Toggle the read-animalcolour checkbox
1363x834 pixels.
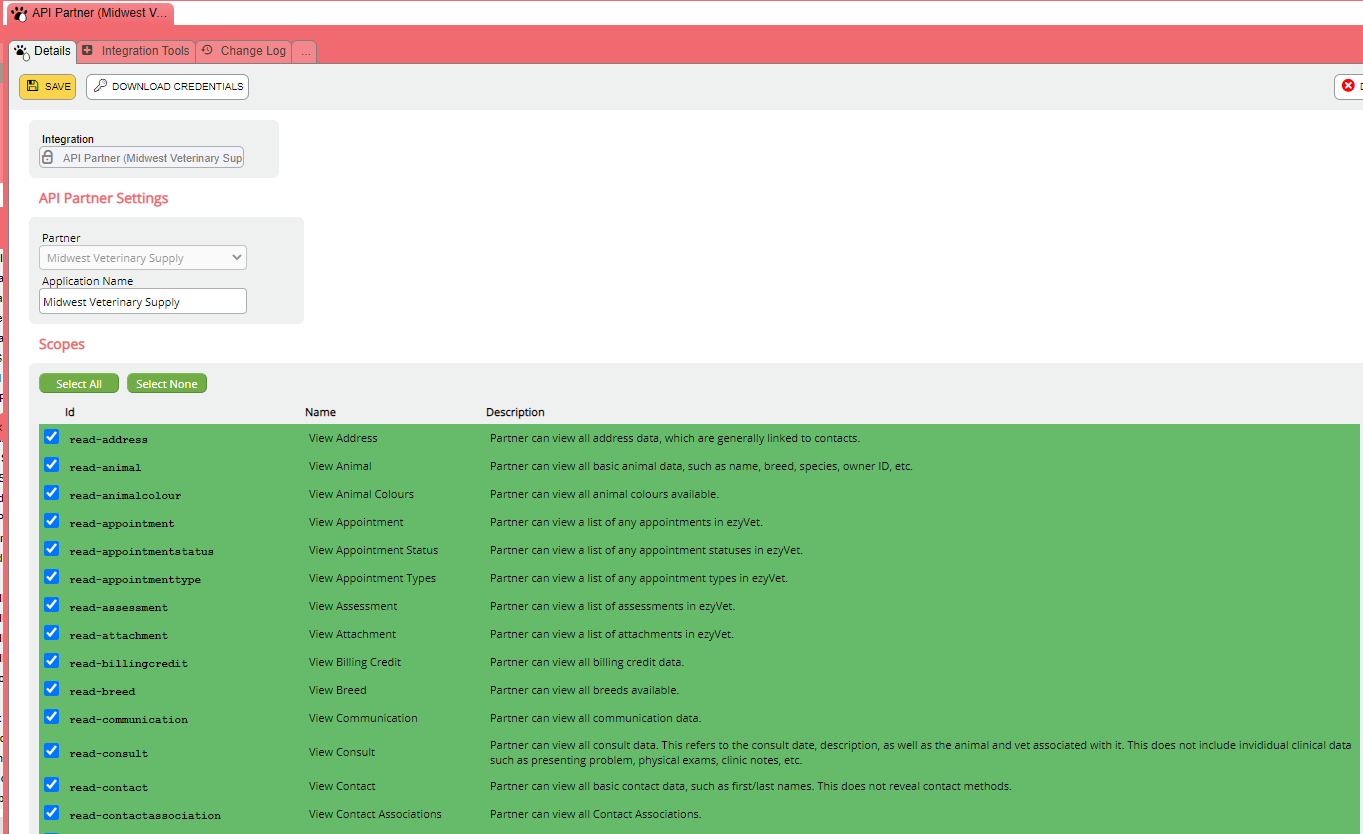[x=52, y=493]
